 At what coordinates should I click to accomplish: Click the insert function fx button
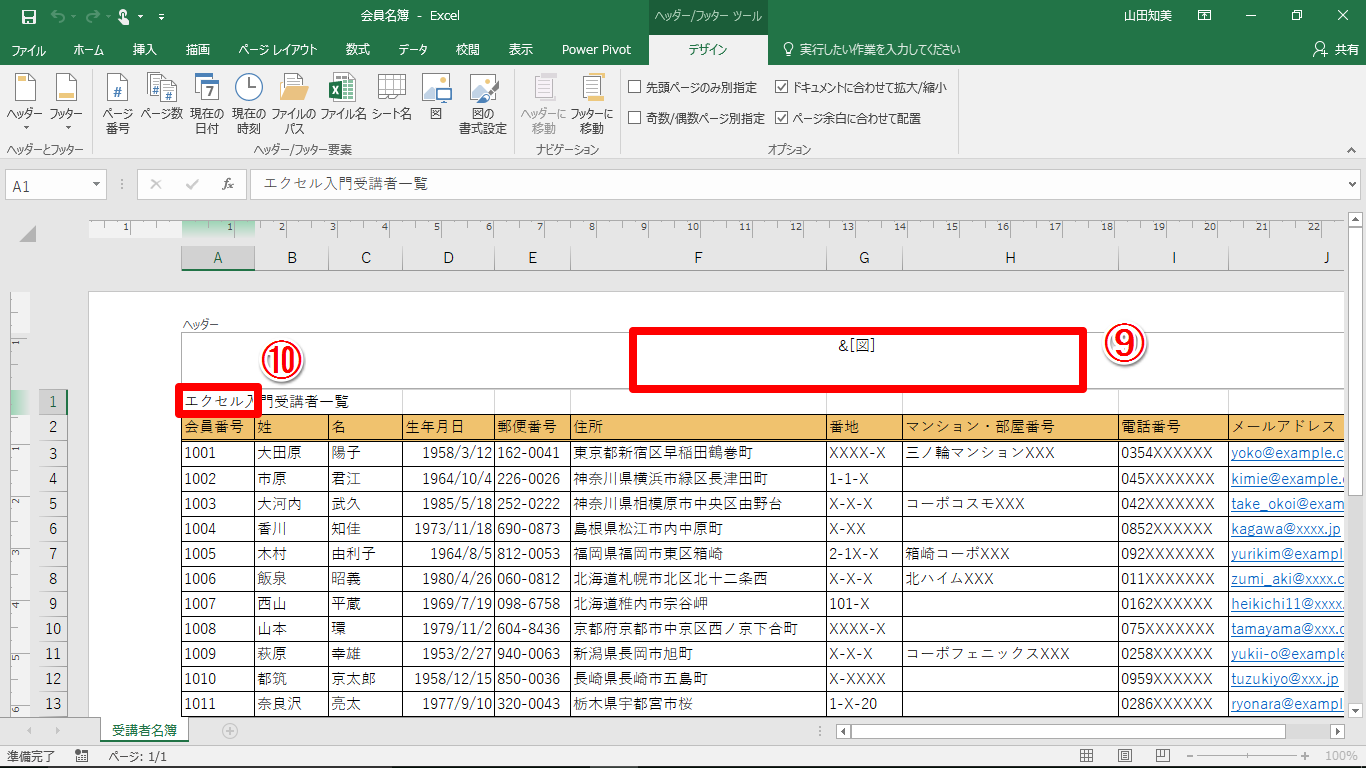pos(228,185)
